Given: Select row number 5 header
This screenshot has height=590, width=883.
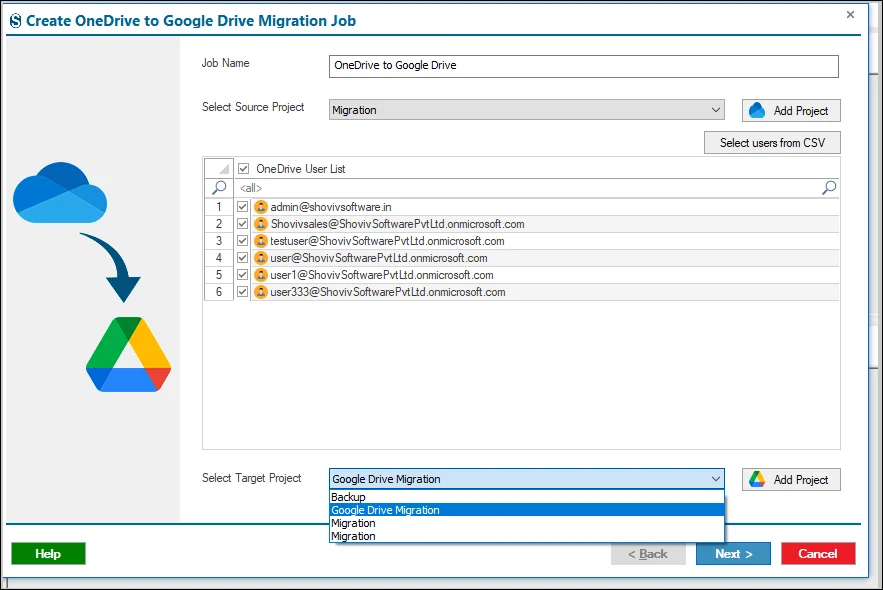Looking at the screenshot, I should 219,275.
